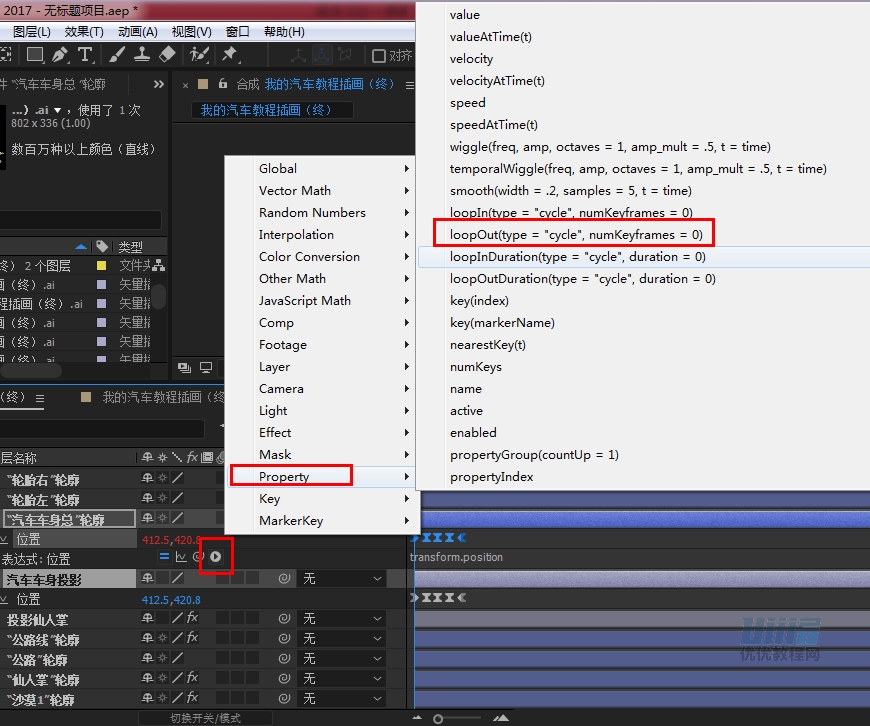
Task: Open parent dropdown for 投影仙人掌 layer
Action: coord(343,619)
